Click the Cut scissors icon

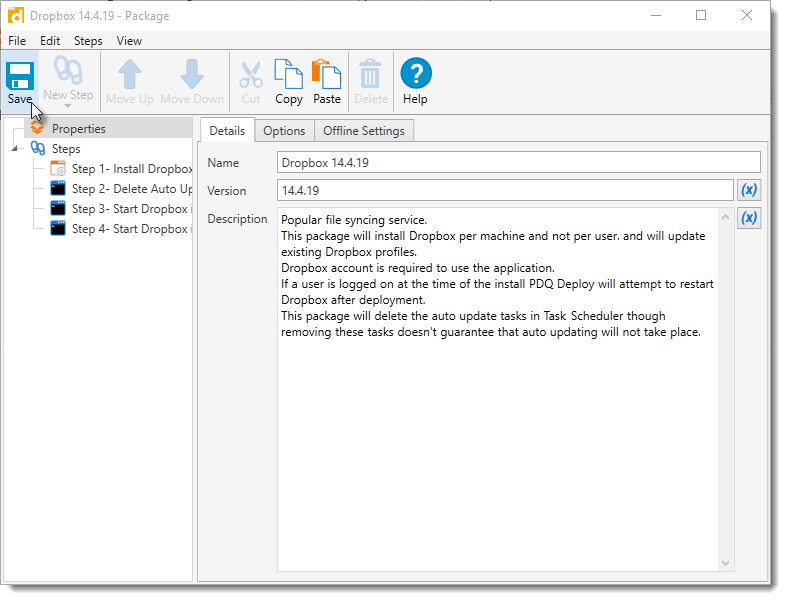pyautogui.click(x=251, y=75)
